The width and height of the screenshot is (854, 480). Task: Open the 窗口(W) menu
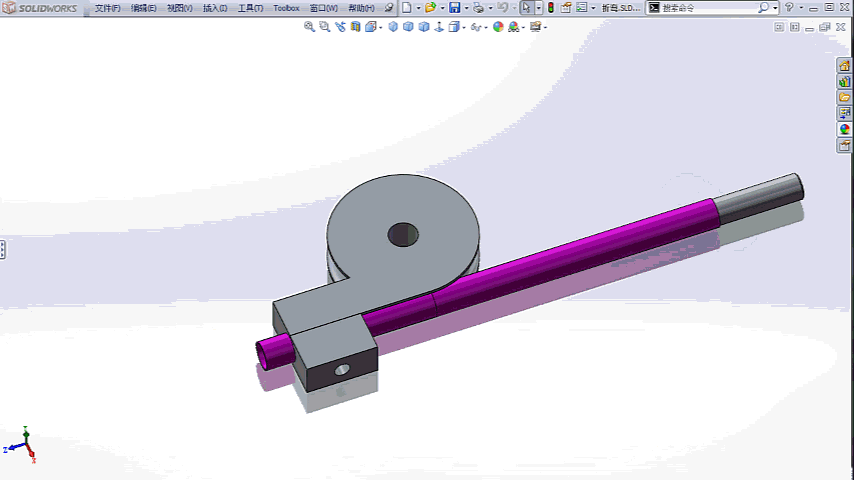tap(324, 8)
